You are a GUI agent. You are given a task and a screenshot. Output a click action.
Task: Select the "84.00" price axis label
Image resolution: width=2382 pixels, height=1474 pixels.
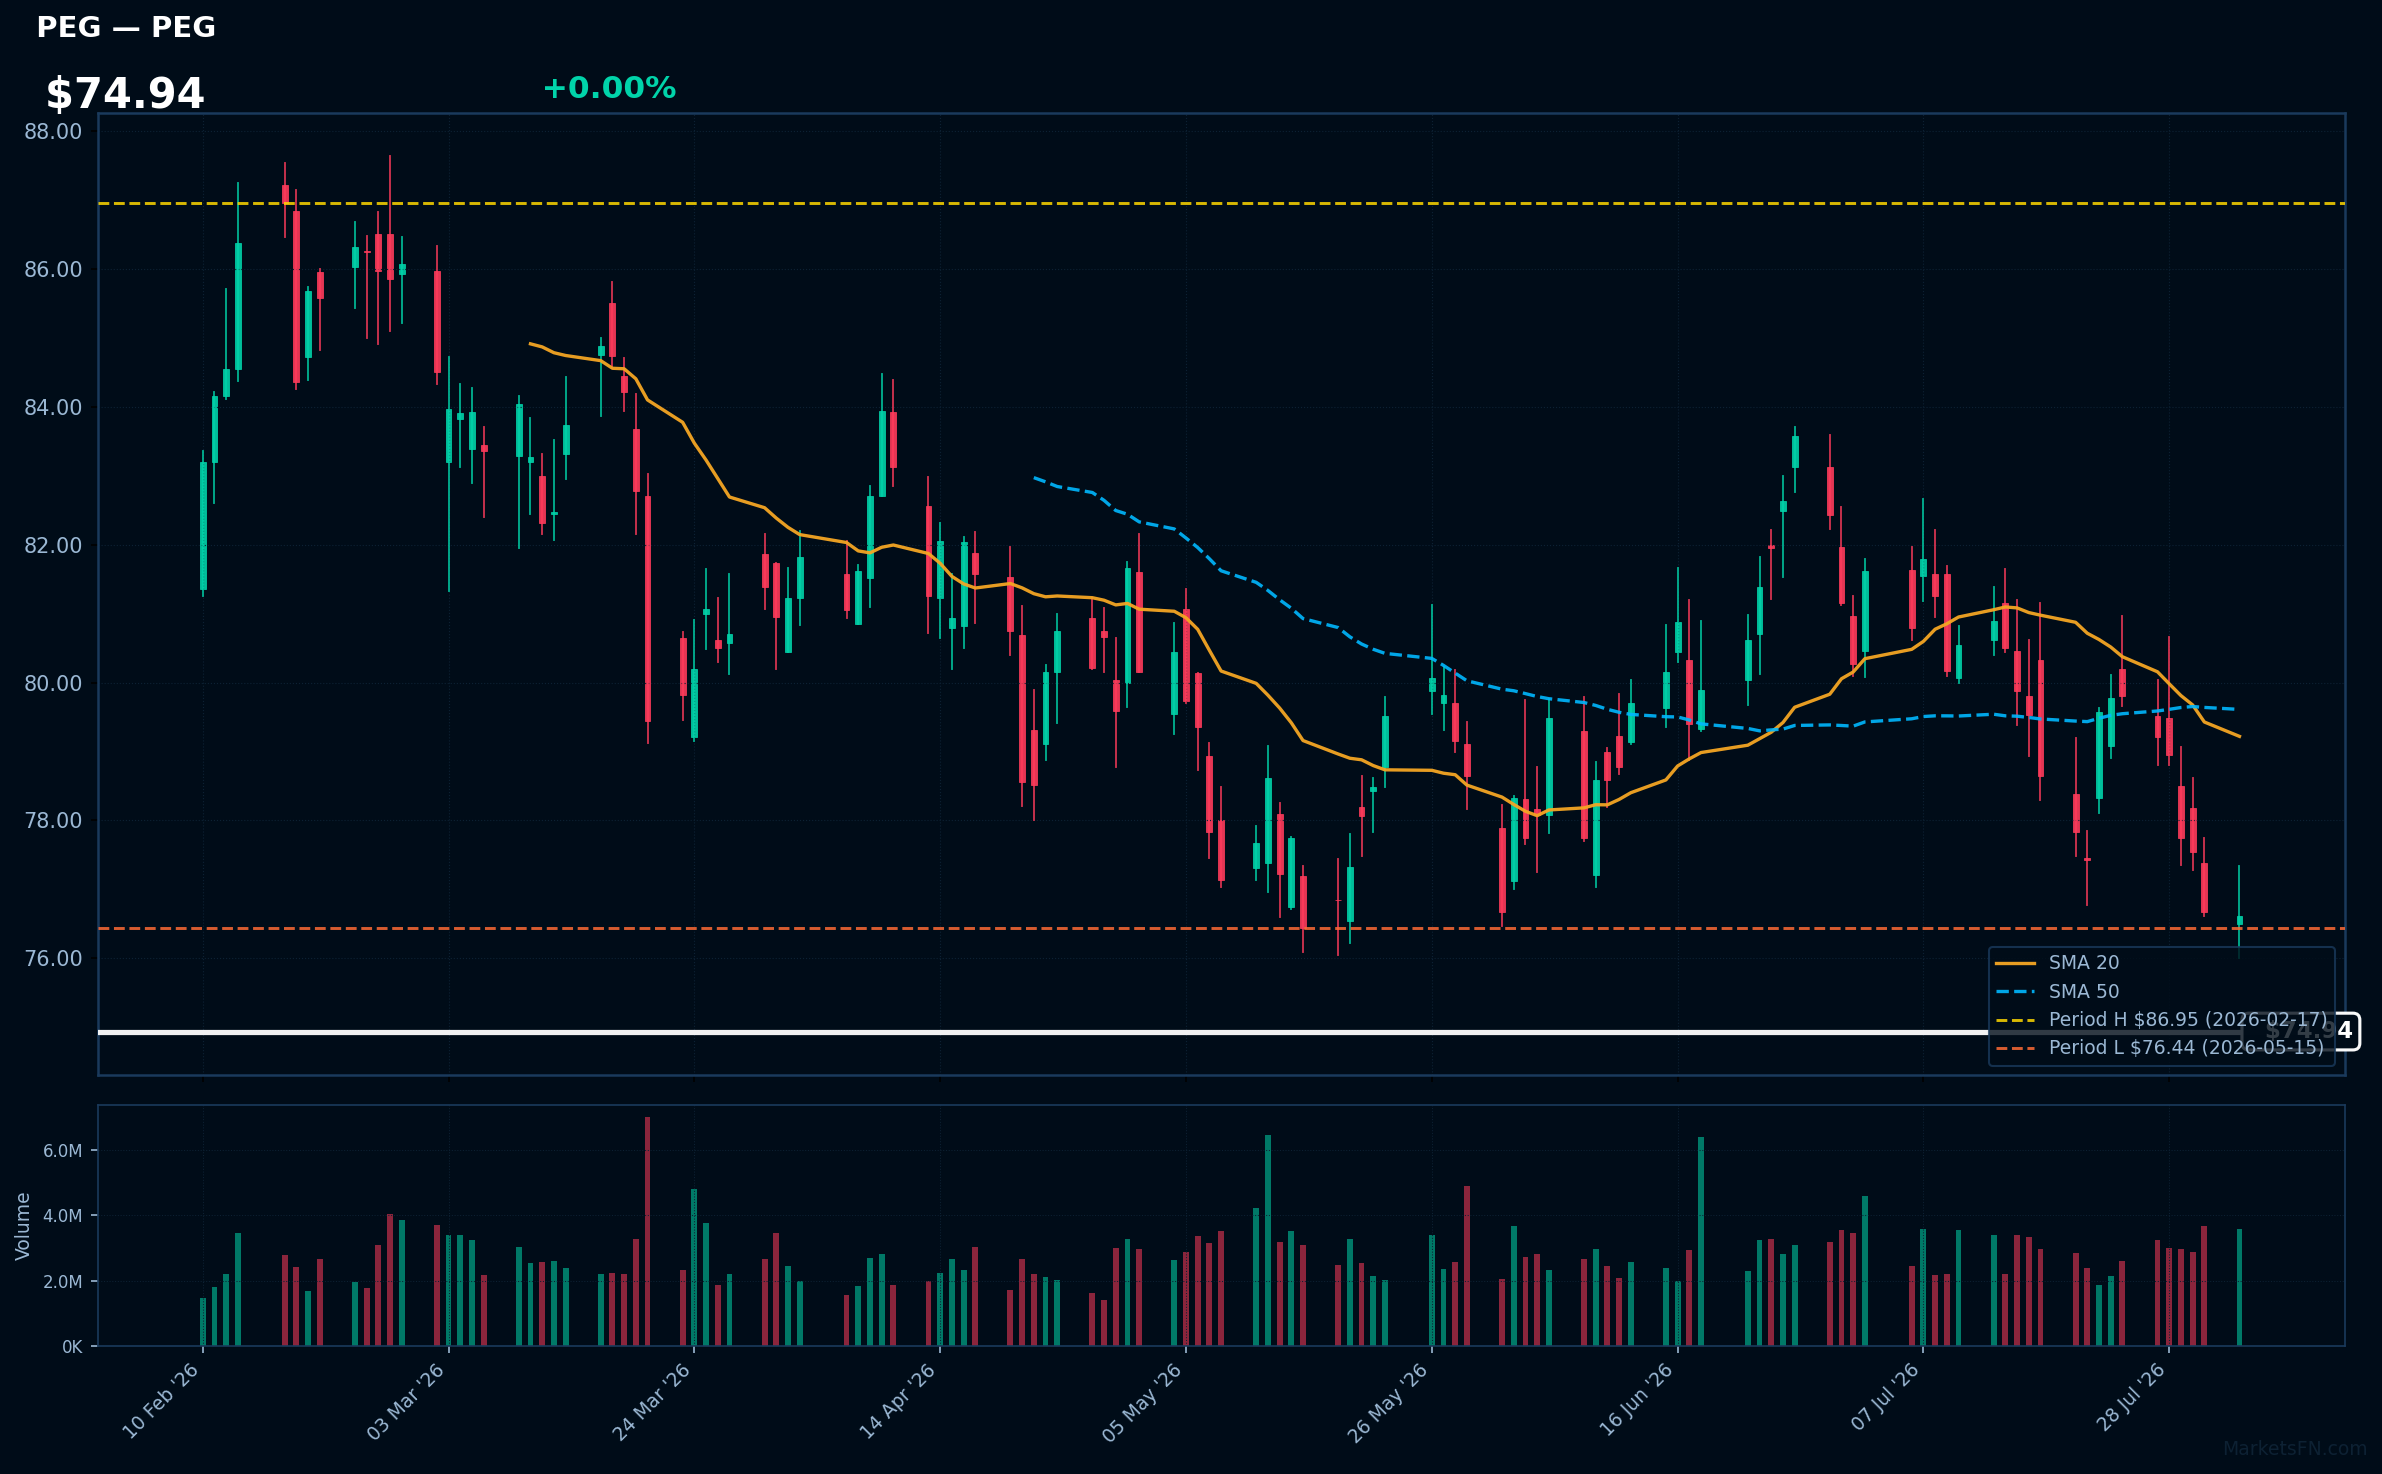pos(53,408)
